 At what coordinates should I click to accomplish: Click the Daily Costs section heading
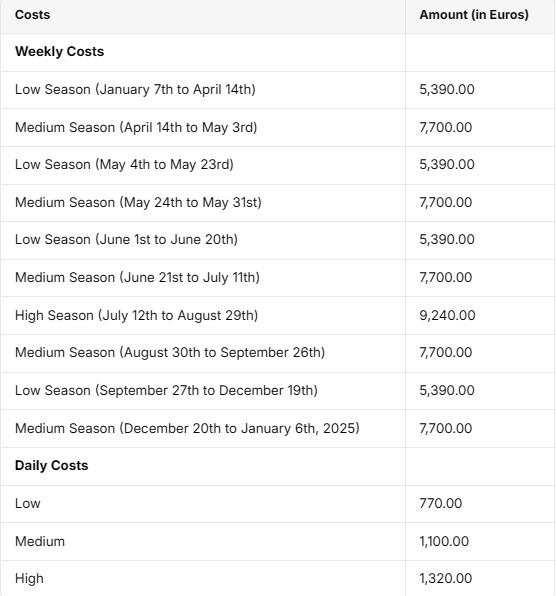point(51,466)
